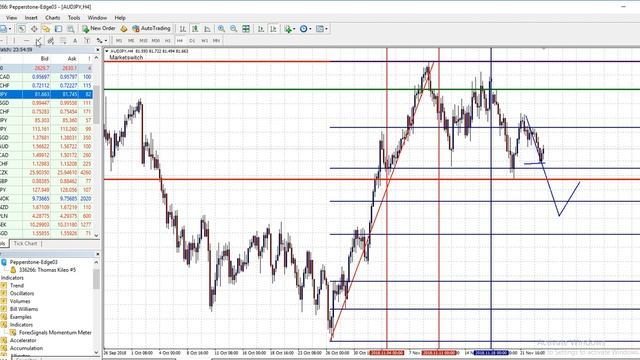Select the bar chart type icon

(183, 29)
